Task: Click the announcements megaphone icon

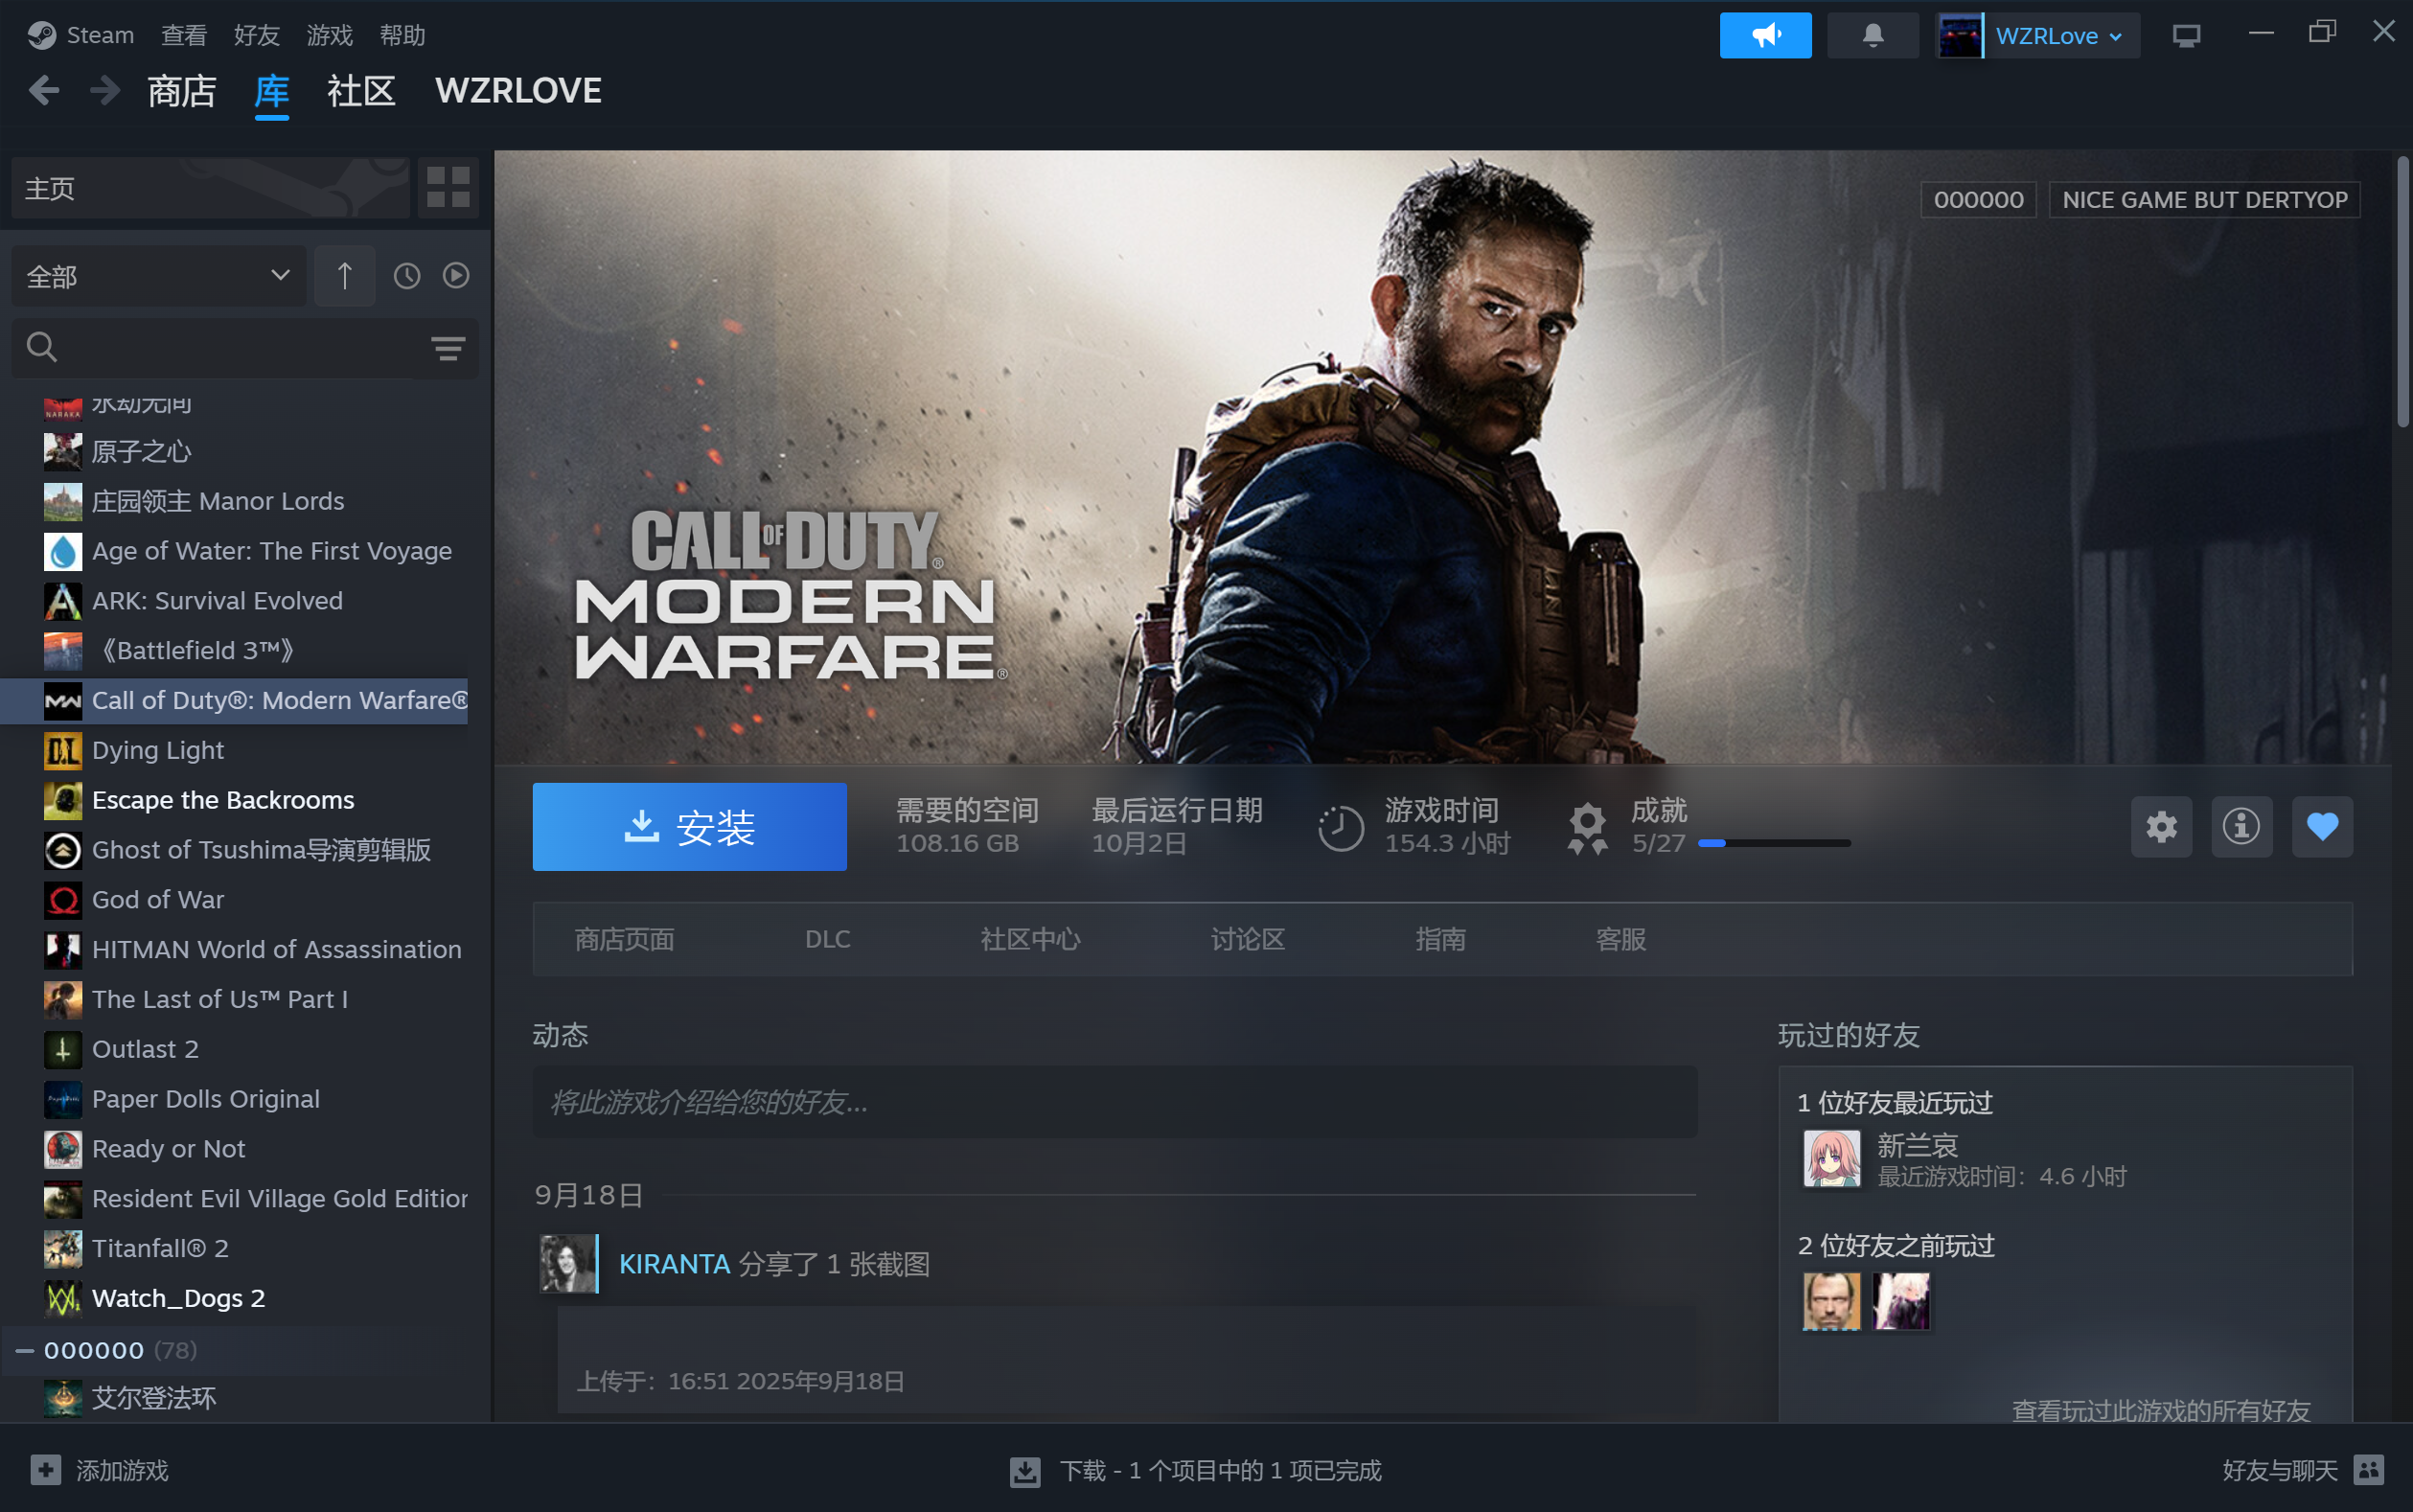Action: [x=1764, y=36]
